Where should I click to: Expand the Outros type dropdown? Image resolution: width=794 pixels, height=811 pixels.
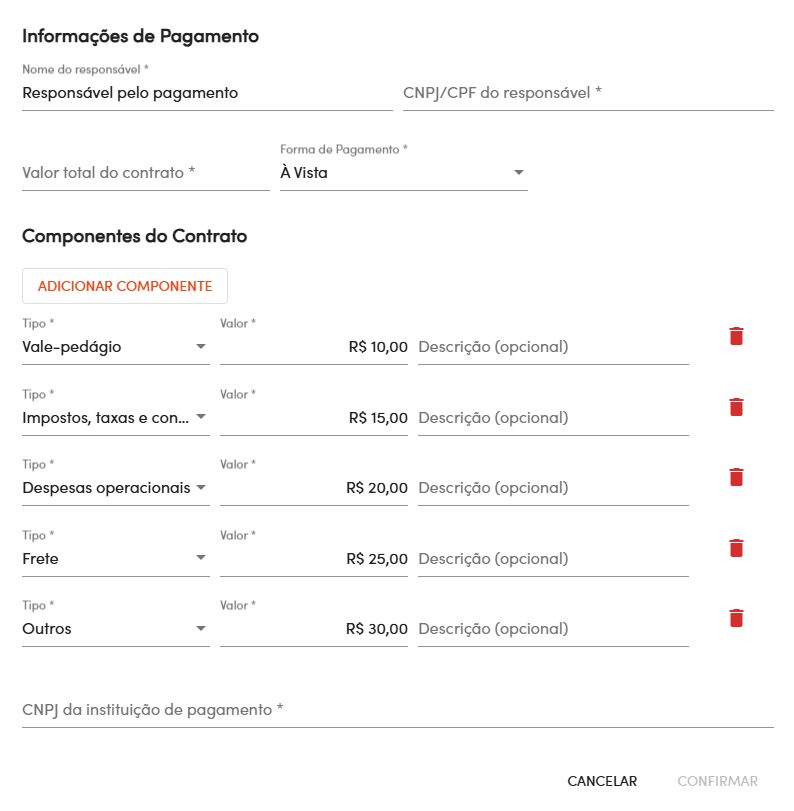[115, 629]
